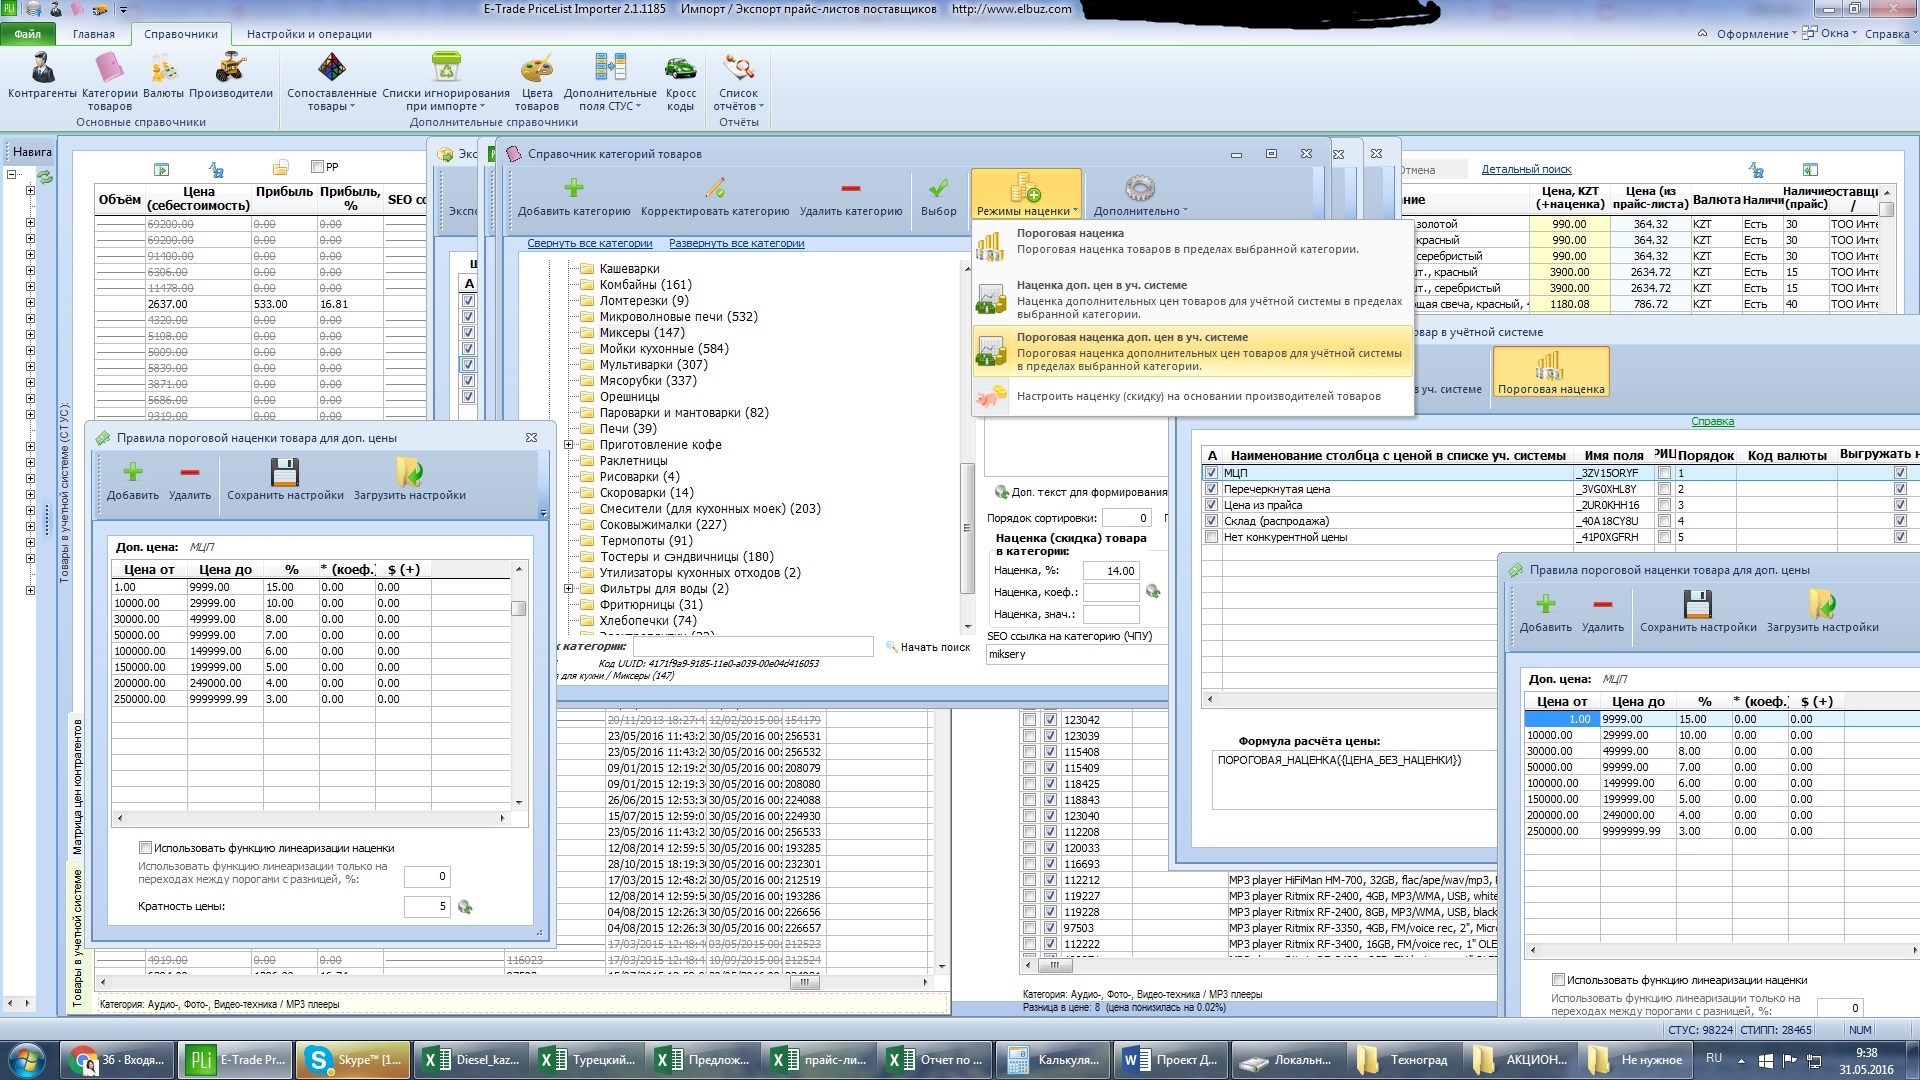
Task: Switch to the Главная ribbon tab
Action: [94, 34]
